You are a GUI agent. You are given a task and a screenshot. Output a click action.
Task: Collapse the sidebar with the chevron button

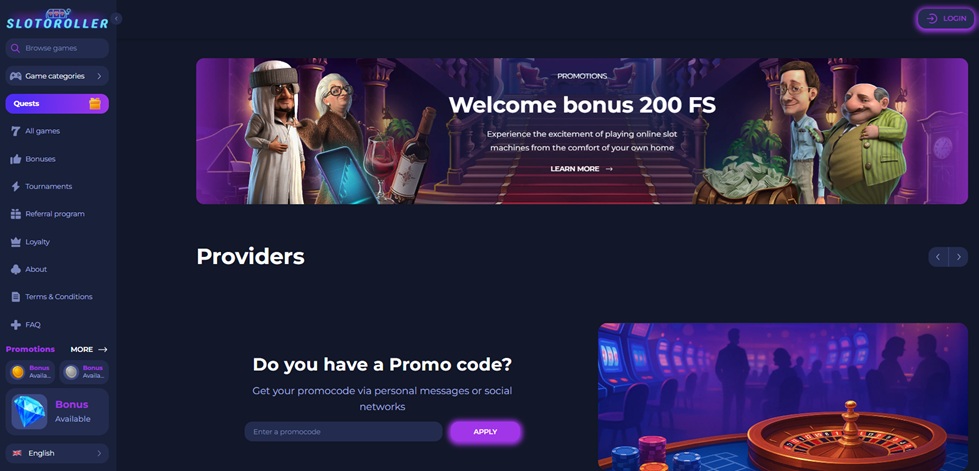116,19
